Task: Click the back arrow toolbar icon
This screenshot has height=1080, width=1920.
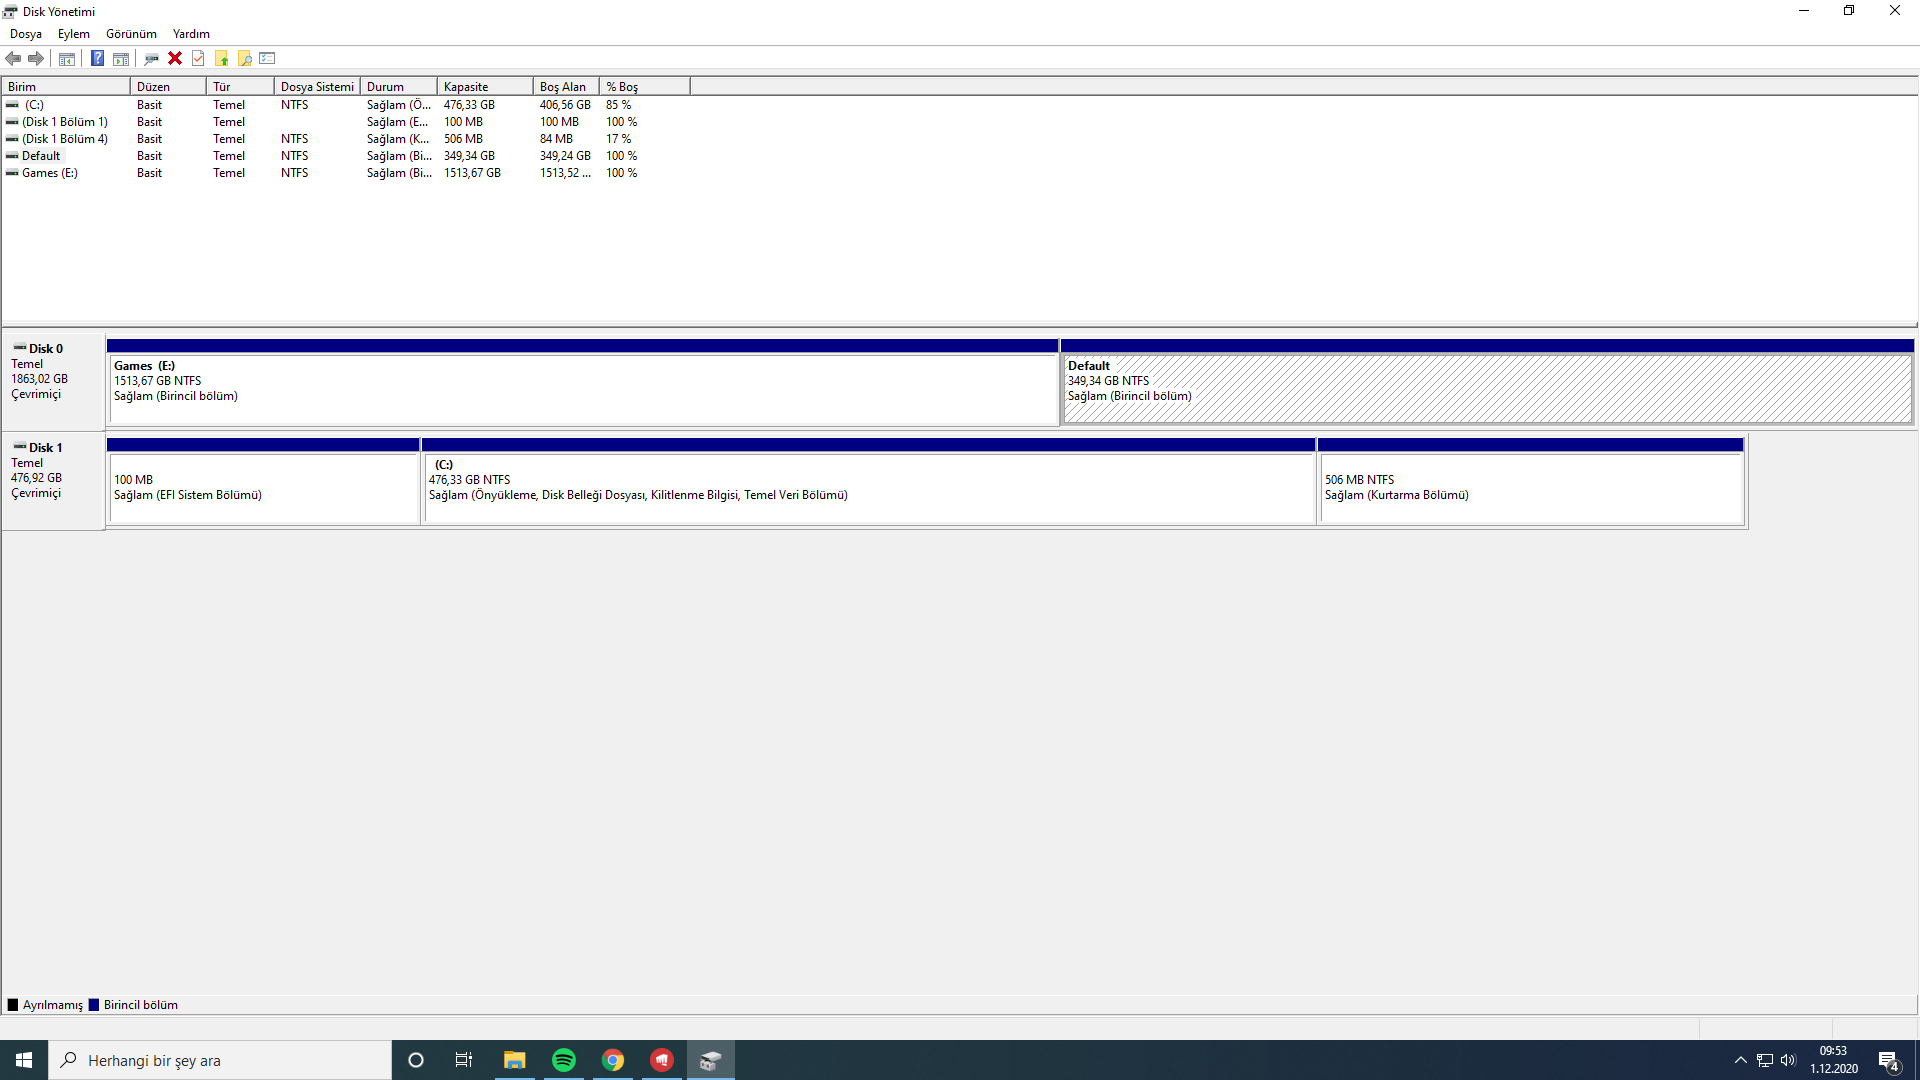Action: point(13,58)
